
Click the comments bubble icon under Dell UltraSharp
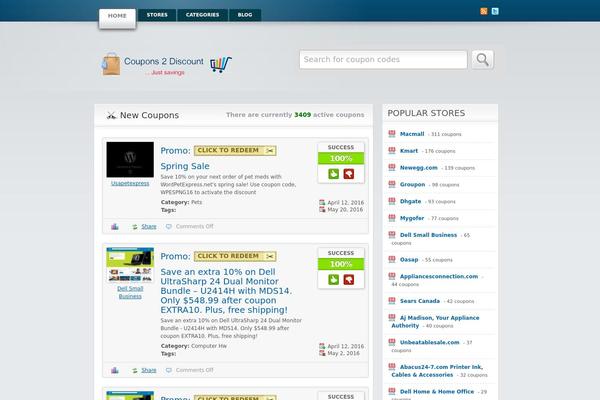coord(169,370)
